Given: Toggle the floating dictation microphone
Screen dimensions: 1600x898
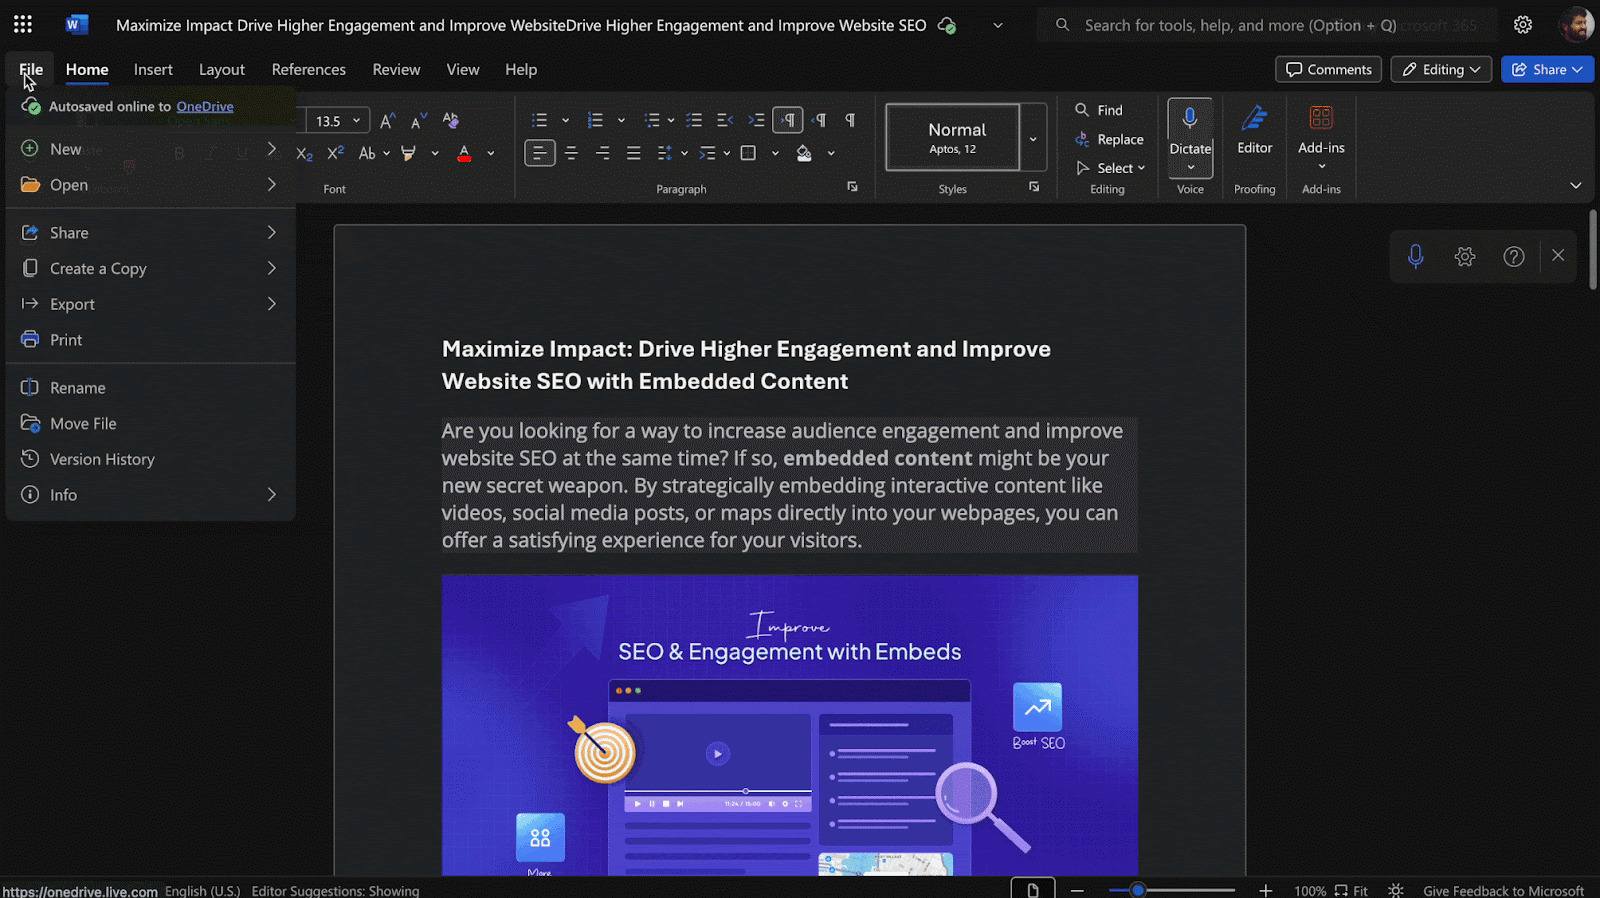Looking at the screenshot, I should [1415, 257].
